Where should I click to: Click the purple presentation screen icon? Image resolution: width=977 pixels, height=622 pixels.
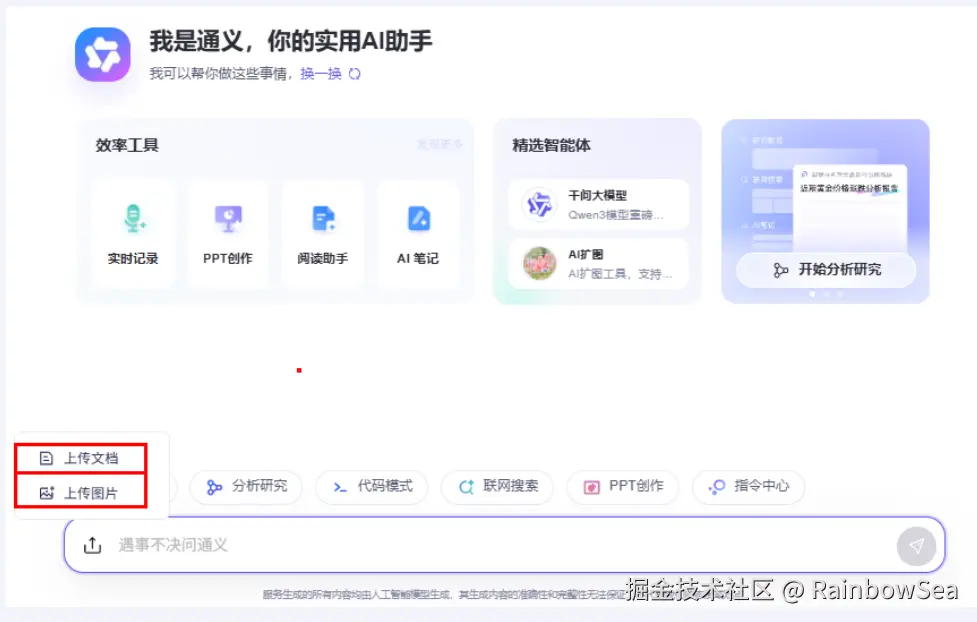coord(228,219)
